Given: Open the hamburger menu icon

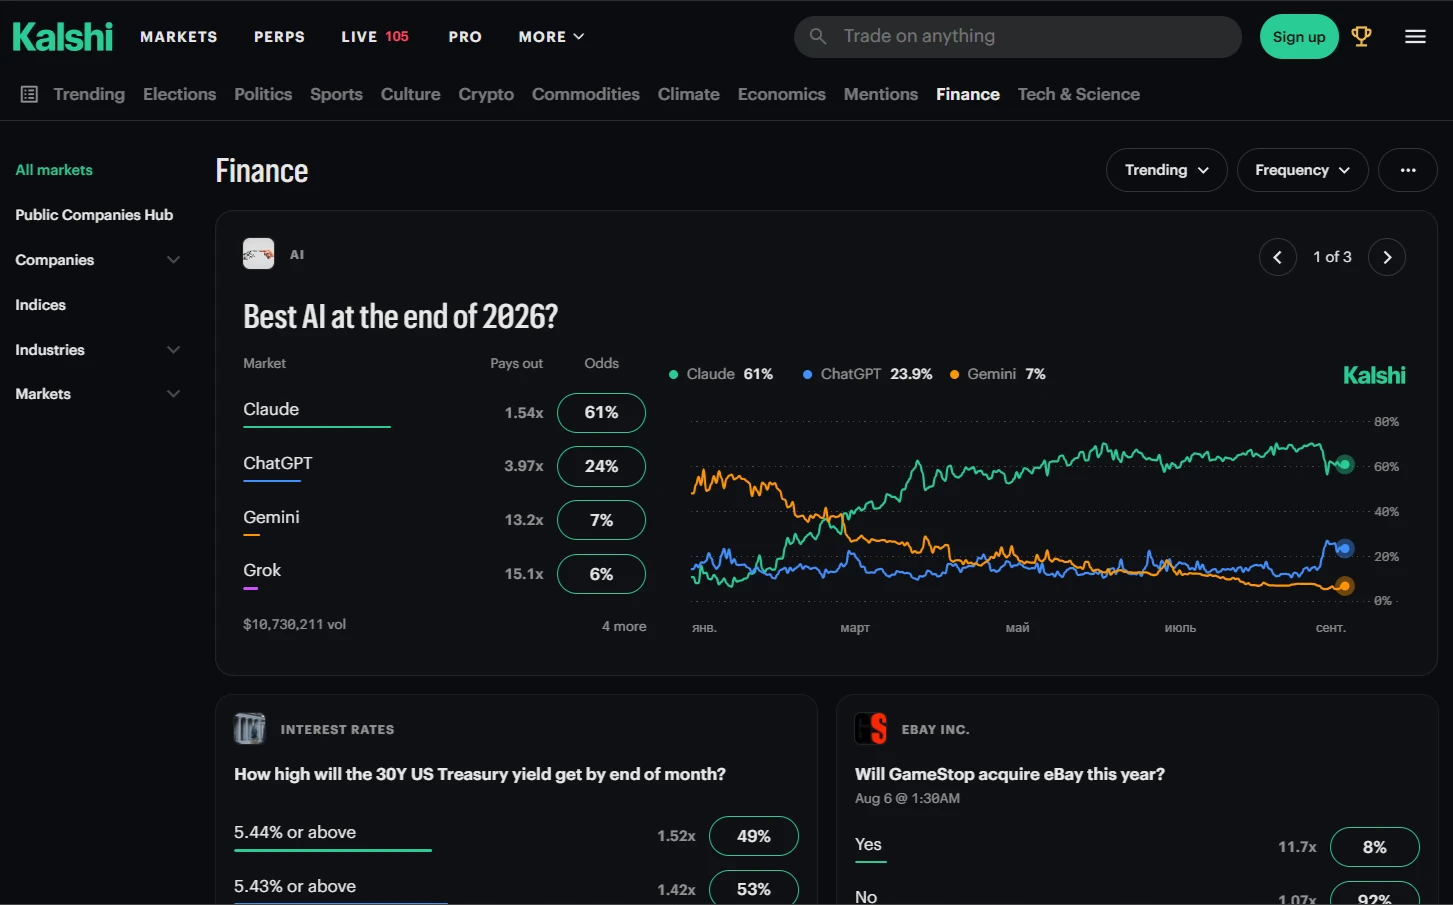Looking at the screenshot, I should 1415,37.
